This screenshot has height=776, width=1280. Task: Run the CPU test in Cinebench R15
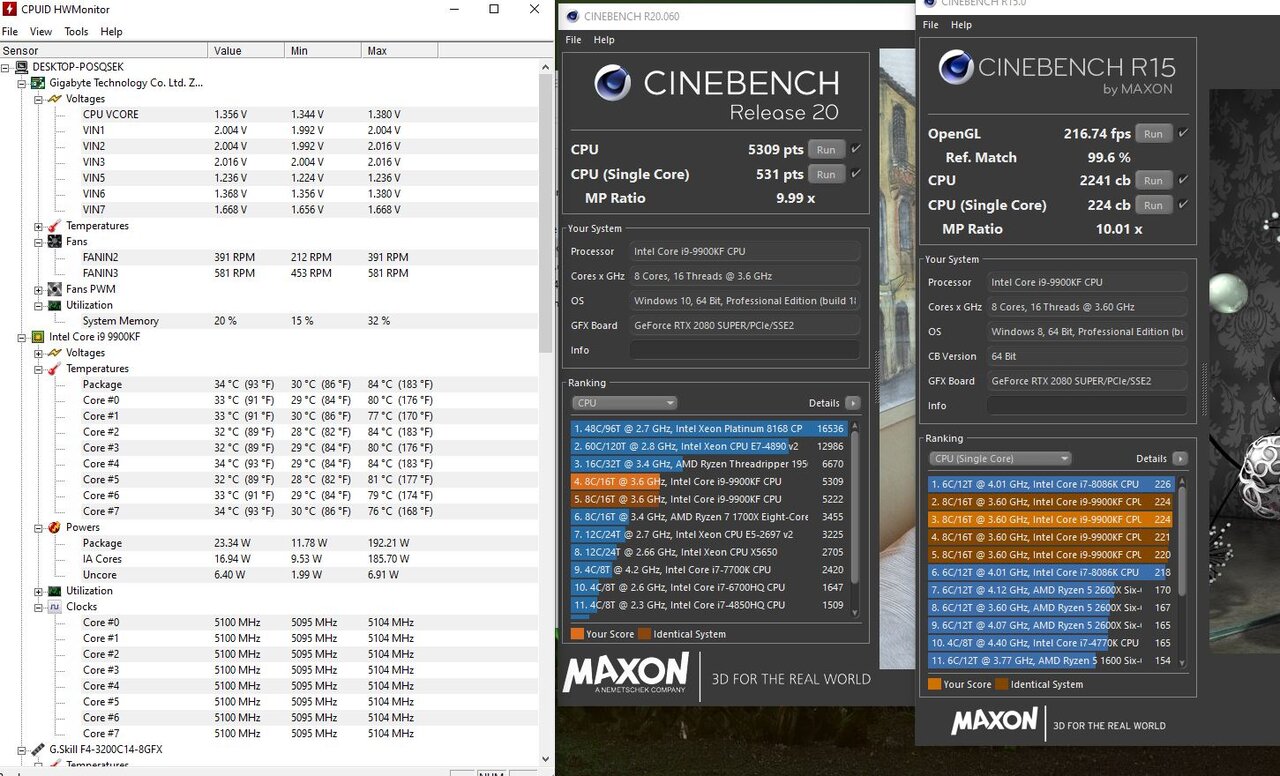coord(1153,180)
